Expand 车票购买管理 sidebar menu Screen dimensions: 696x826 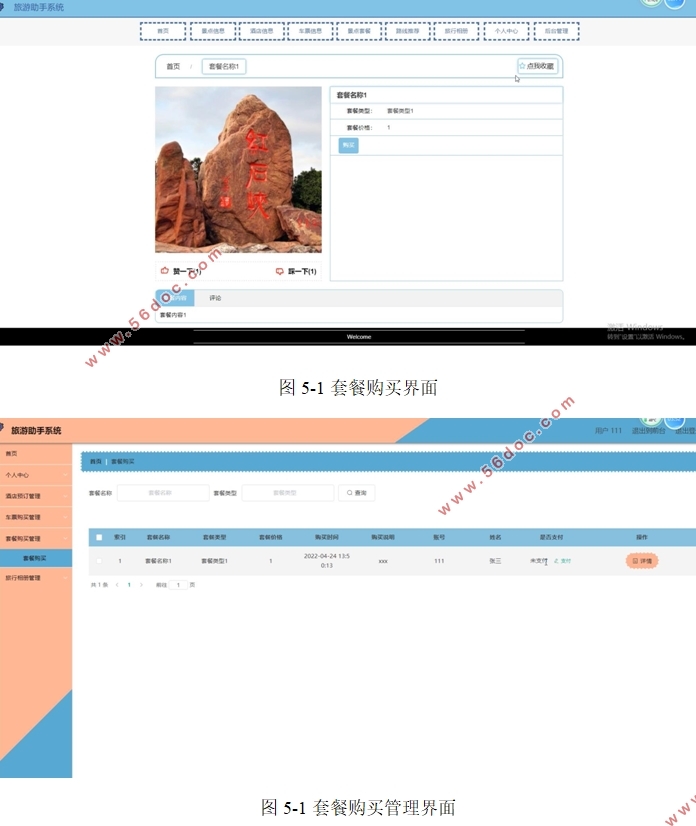click(x=36, y=517)
